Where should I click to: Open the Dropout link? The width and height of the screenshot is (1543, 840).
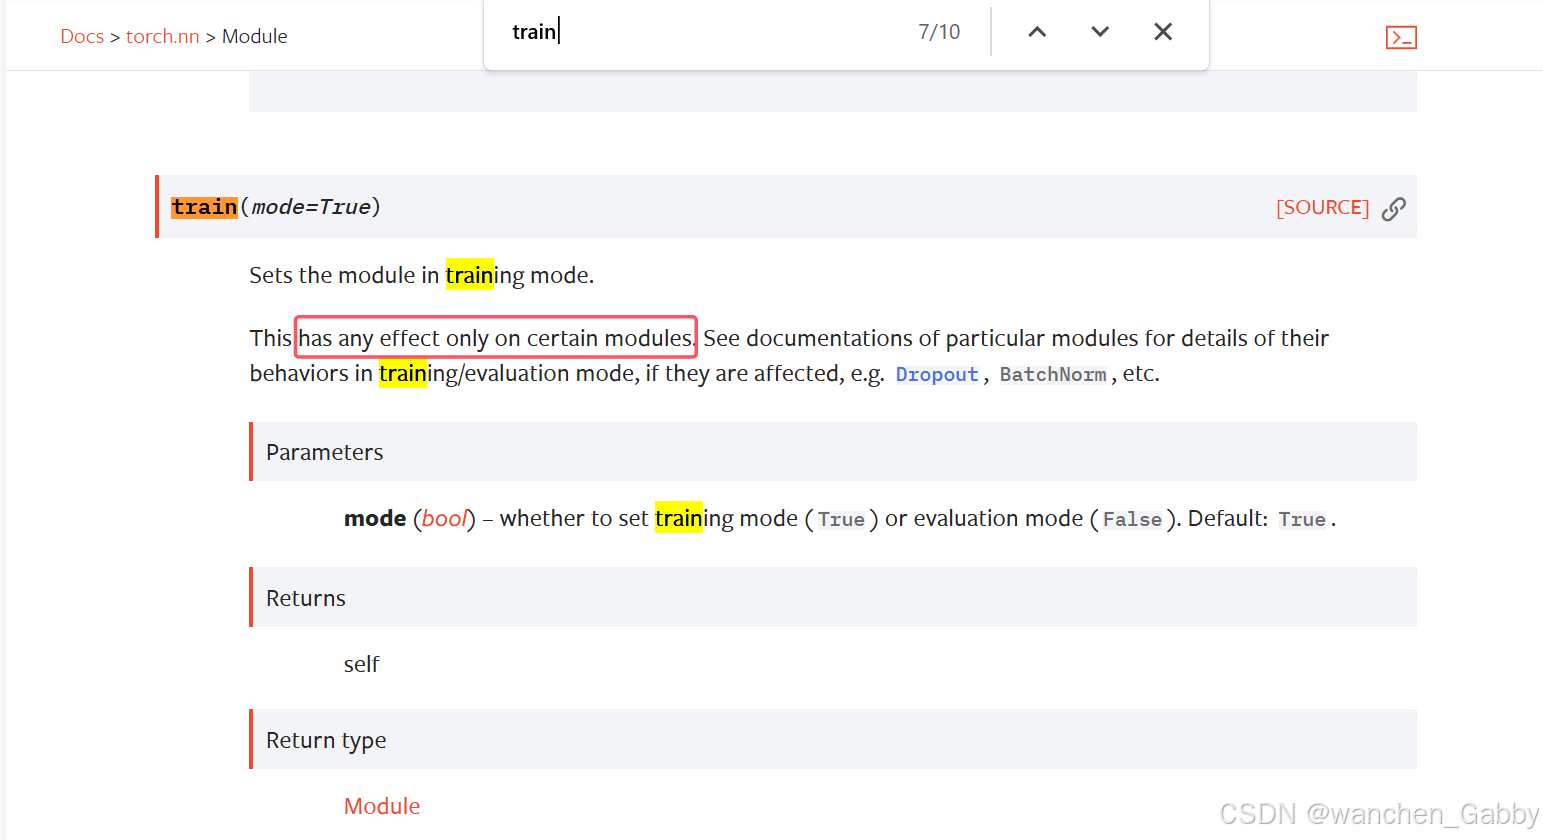[937, 374]
